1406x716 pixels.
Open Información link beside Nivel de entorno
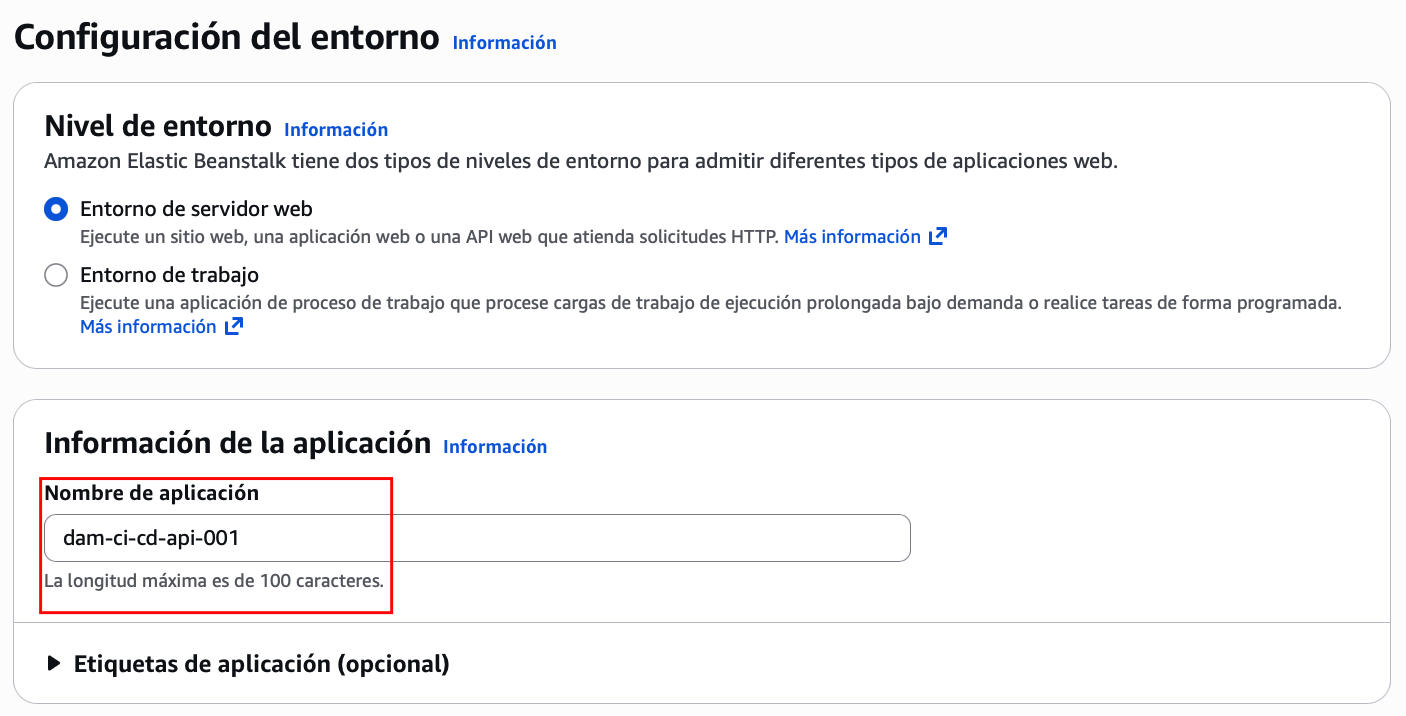(336, 130)
